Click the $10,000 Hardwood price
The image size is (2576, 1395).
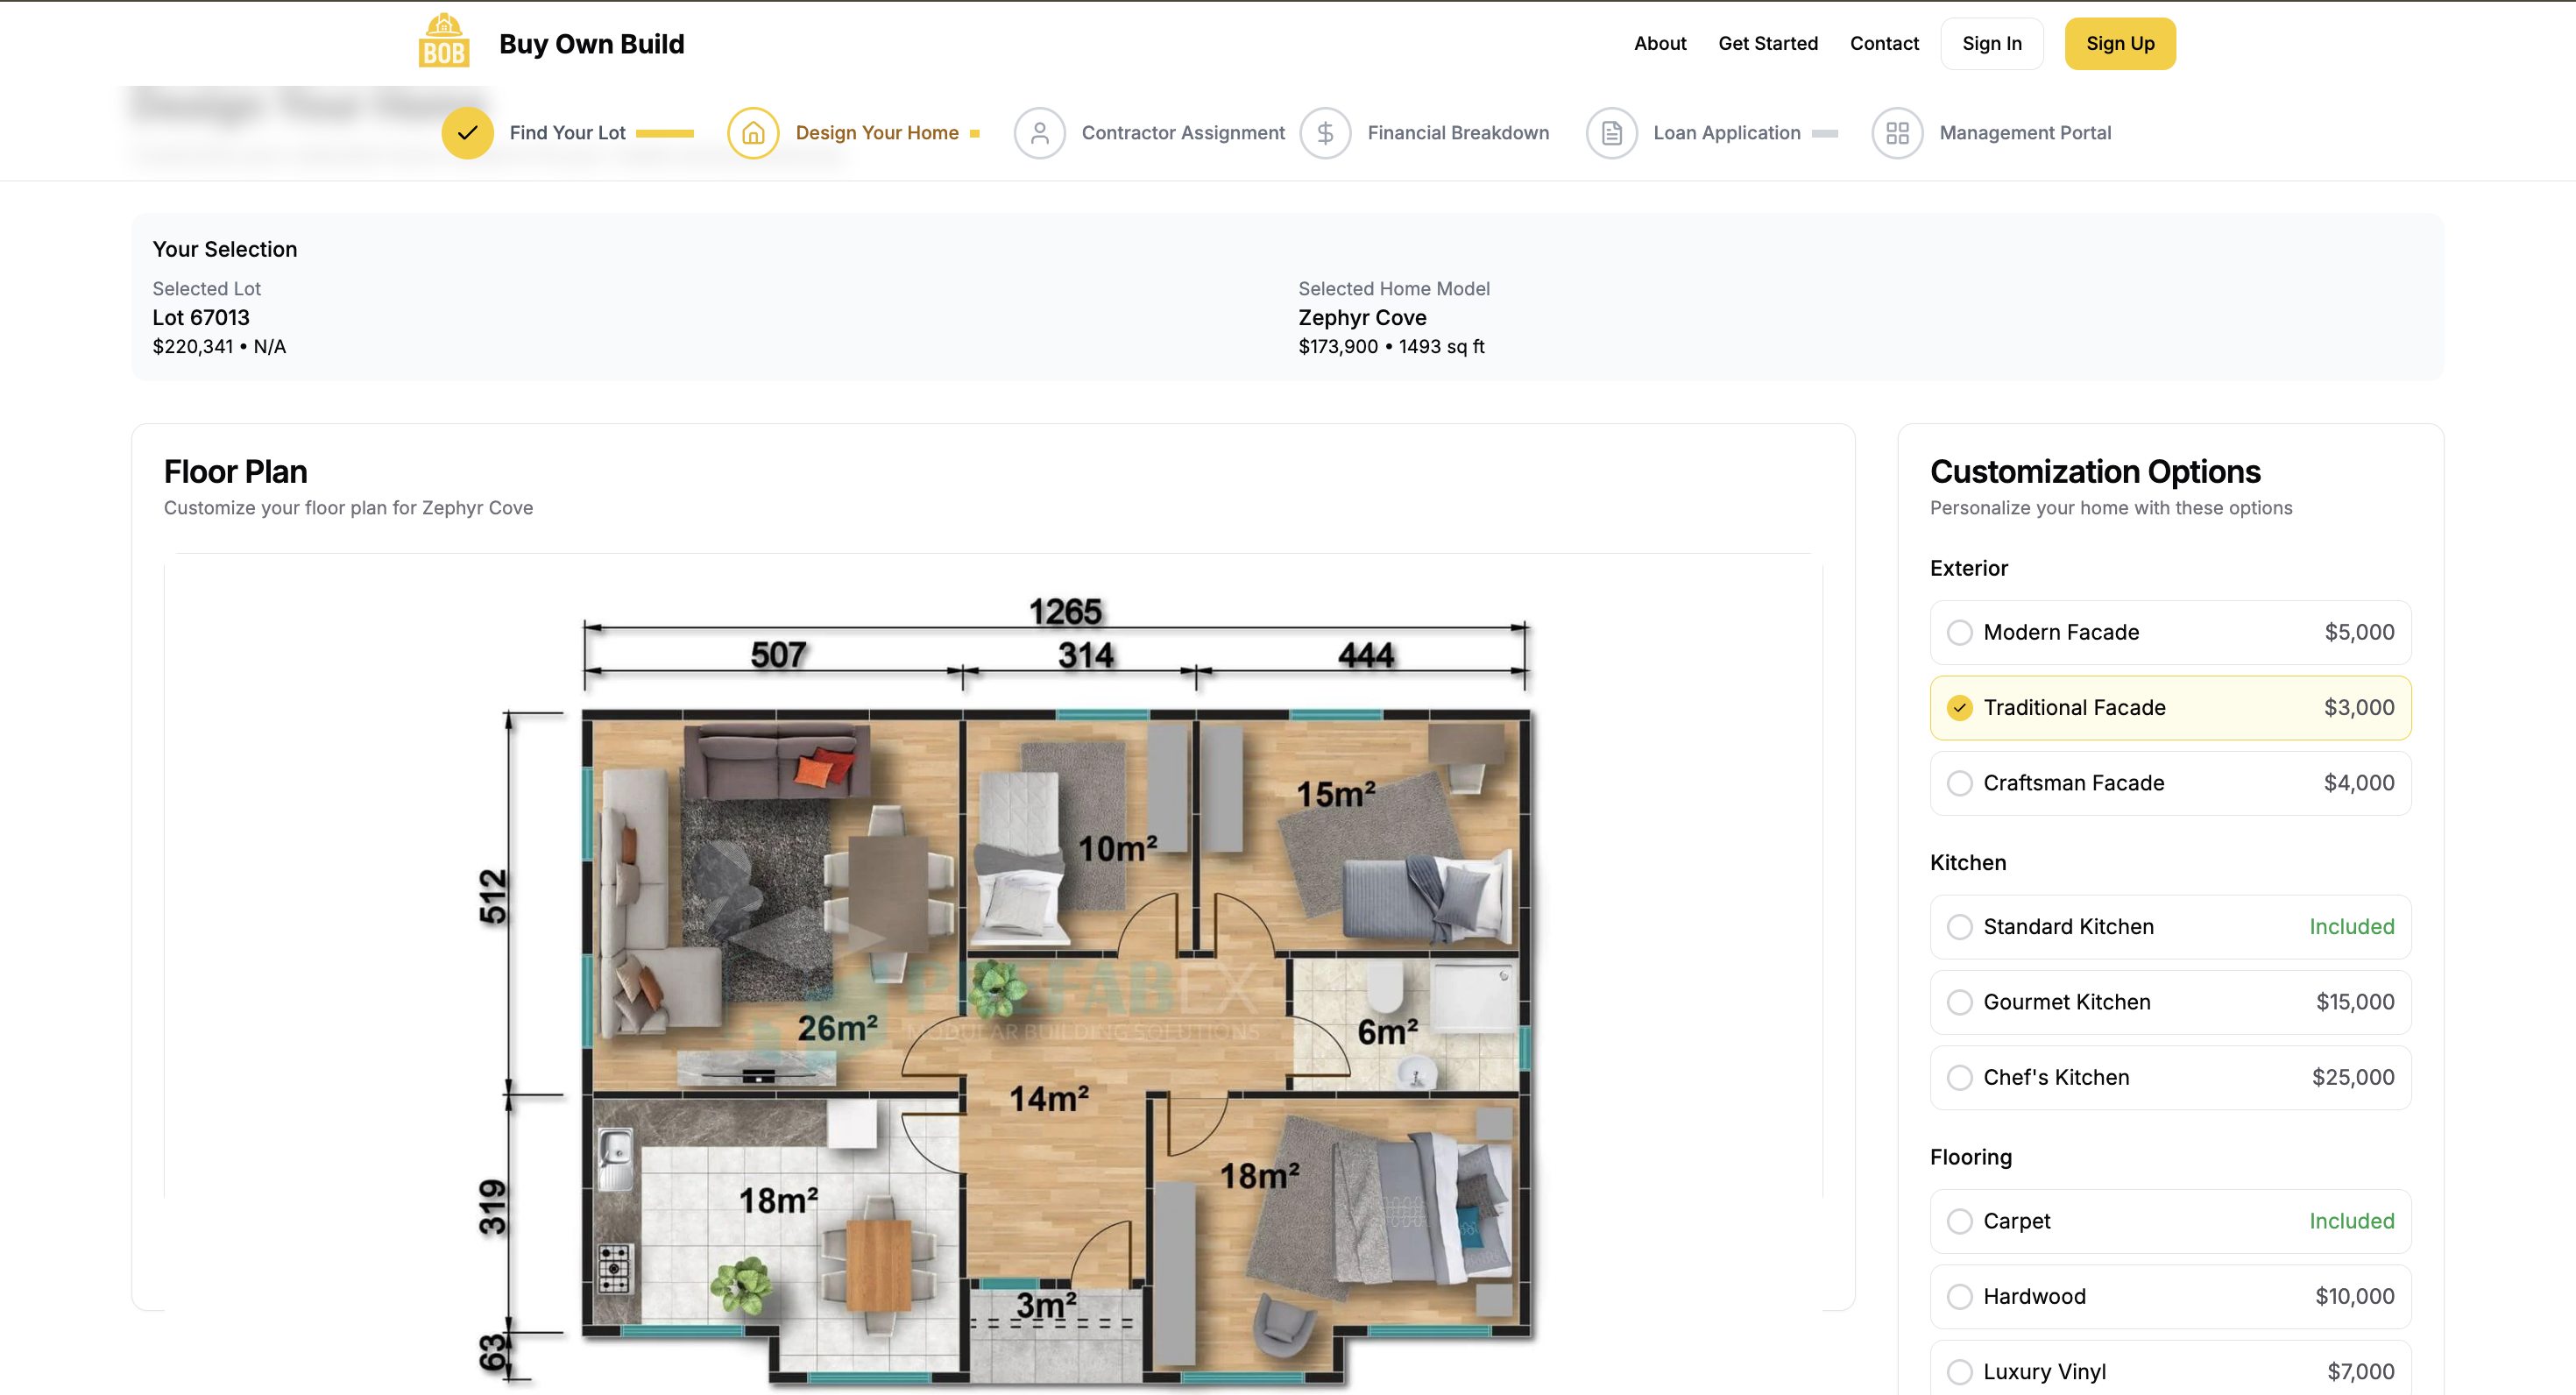point(2355,1296)
